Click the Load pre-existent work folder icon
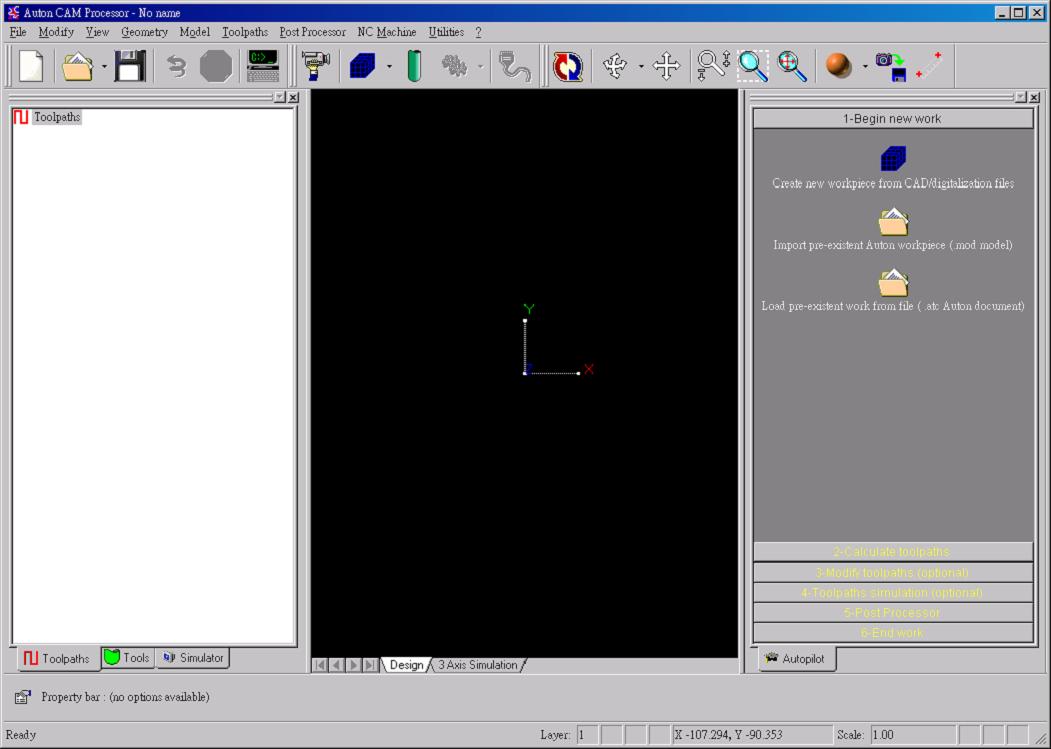The height and width of the screenshot is (749, 1051). (893, 283)
